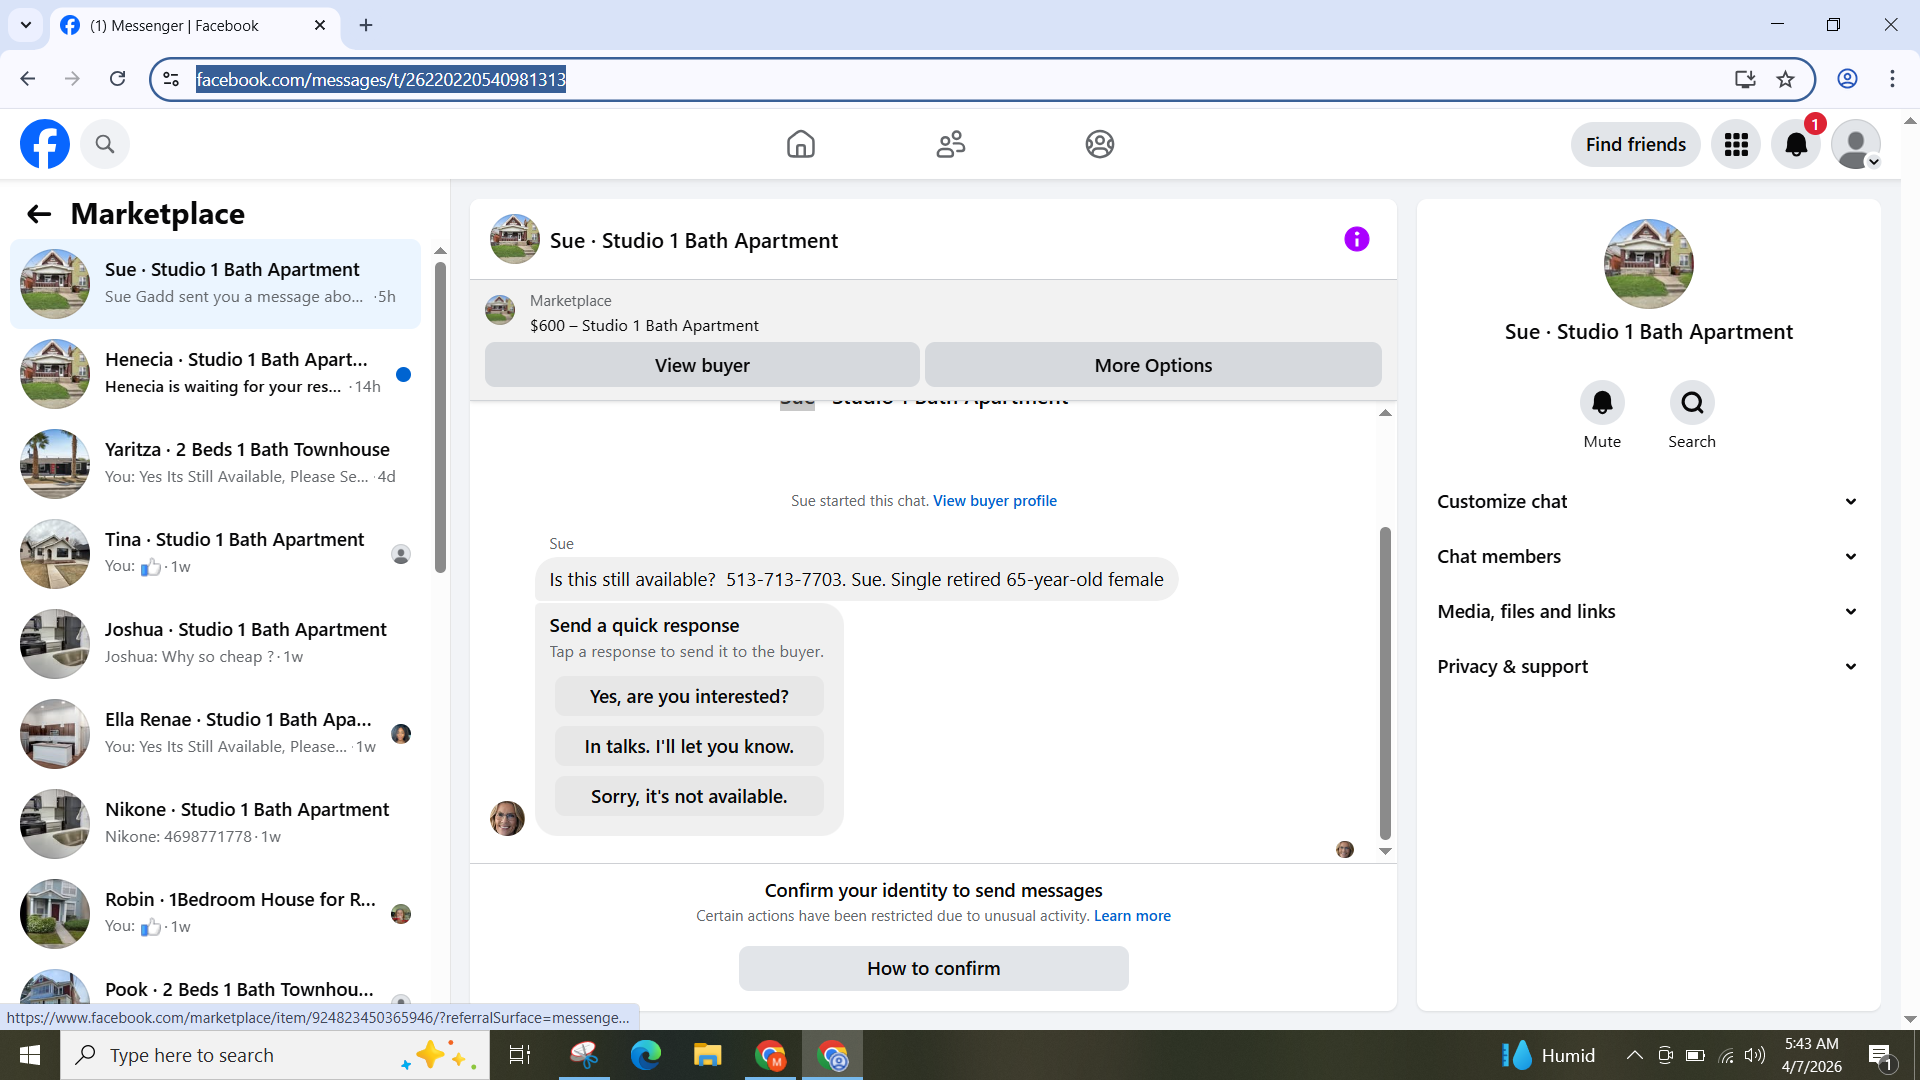1920x1080 pixels.
Task: Expand Media, files and links section
Action: [x=1648, y=612]
